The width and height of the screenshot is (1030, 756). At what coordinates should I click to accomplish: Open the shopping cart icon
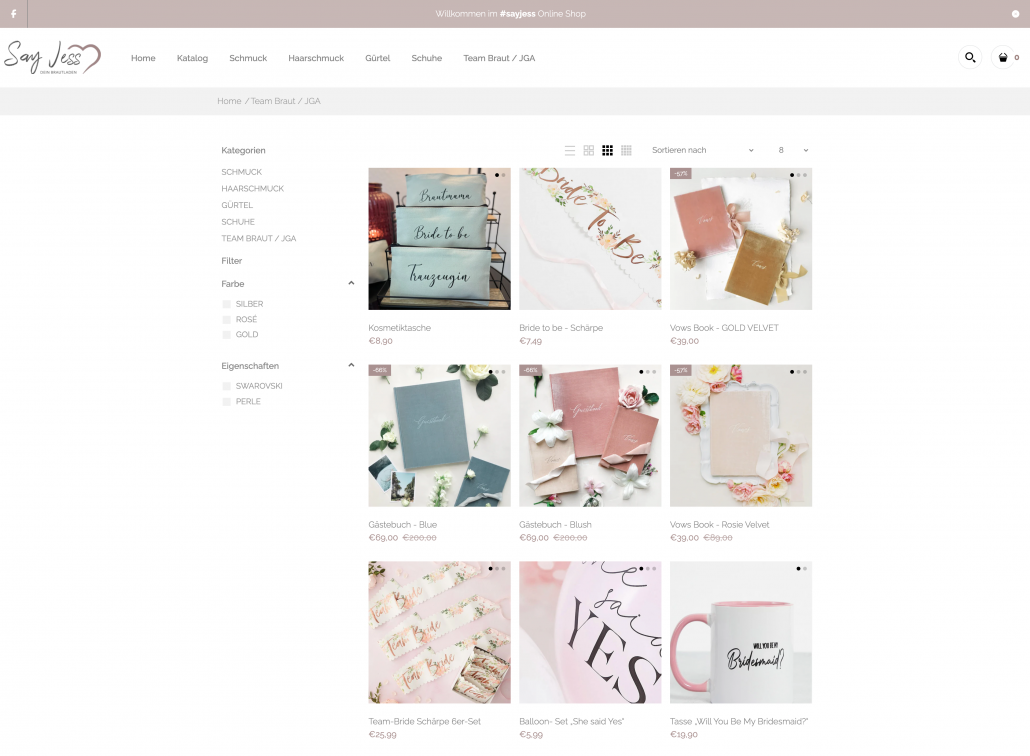pos(1003,58)
